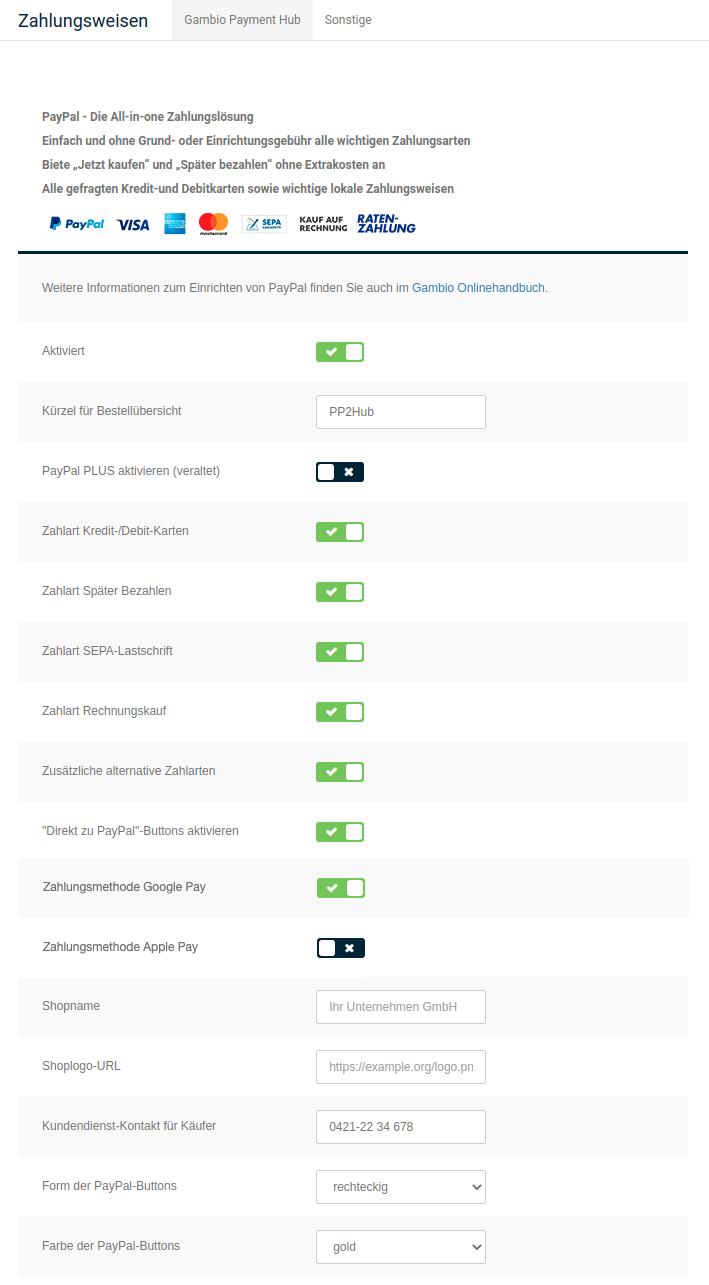Click the VISA card logo
709x1285 pixels.
coord(133,224)
